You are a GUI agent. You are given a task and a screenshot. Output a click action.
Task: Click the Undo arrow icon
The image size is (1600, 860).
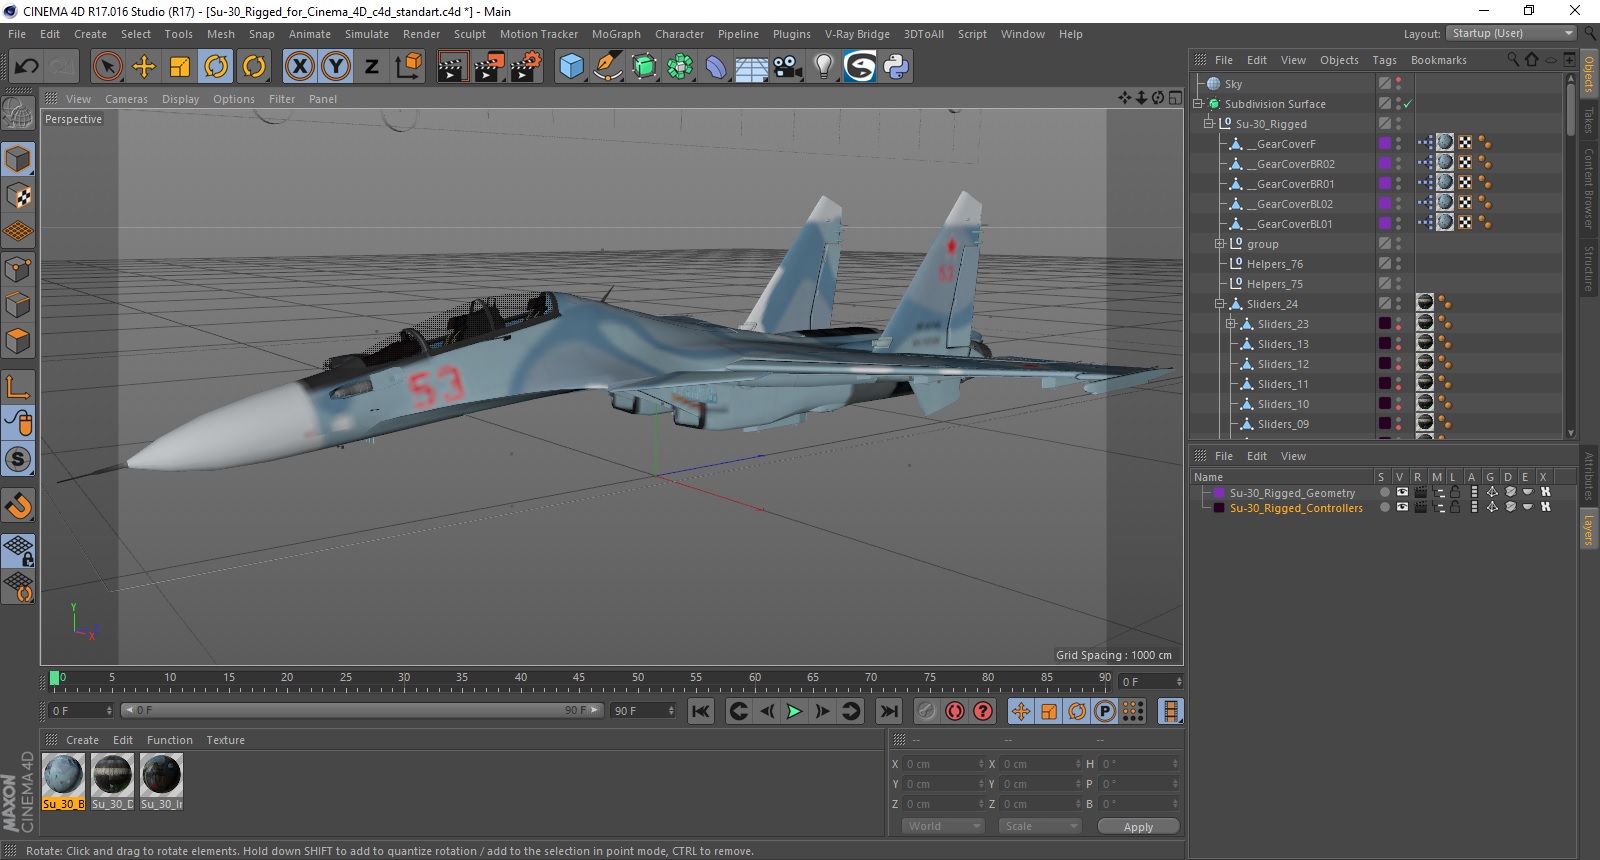tap(27, 67)
